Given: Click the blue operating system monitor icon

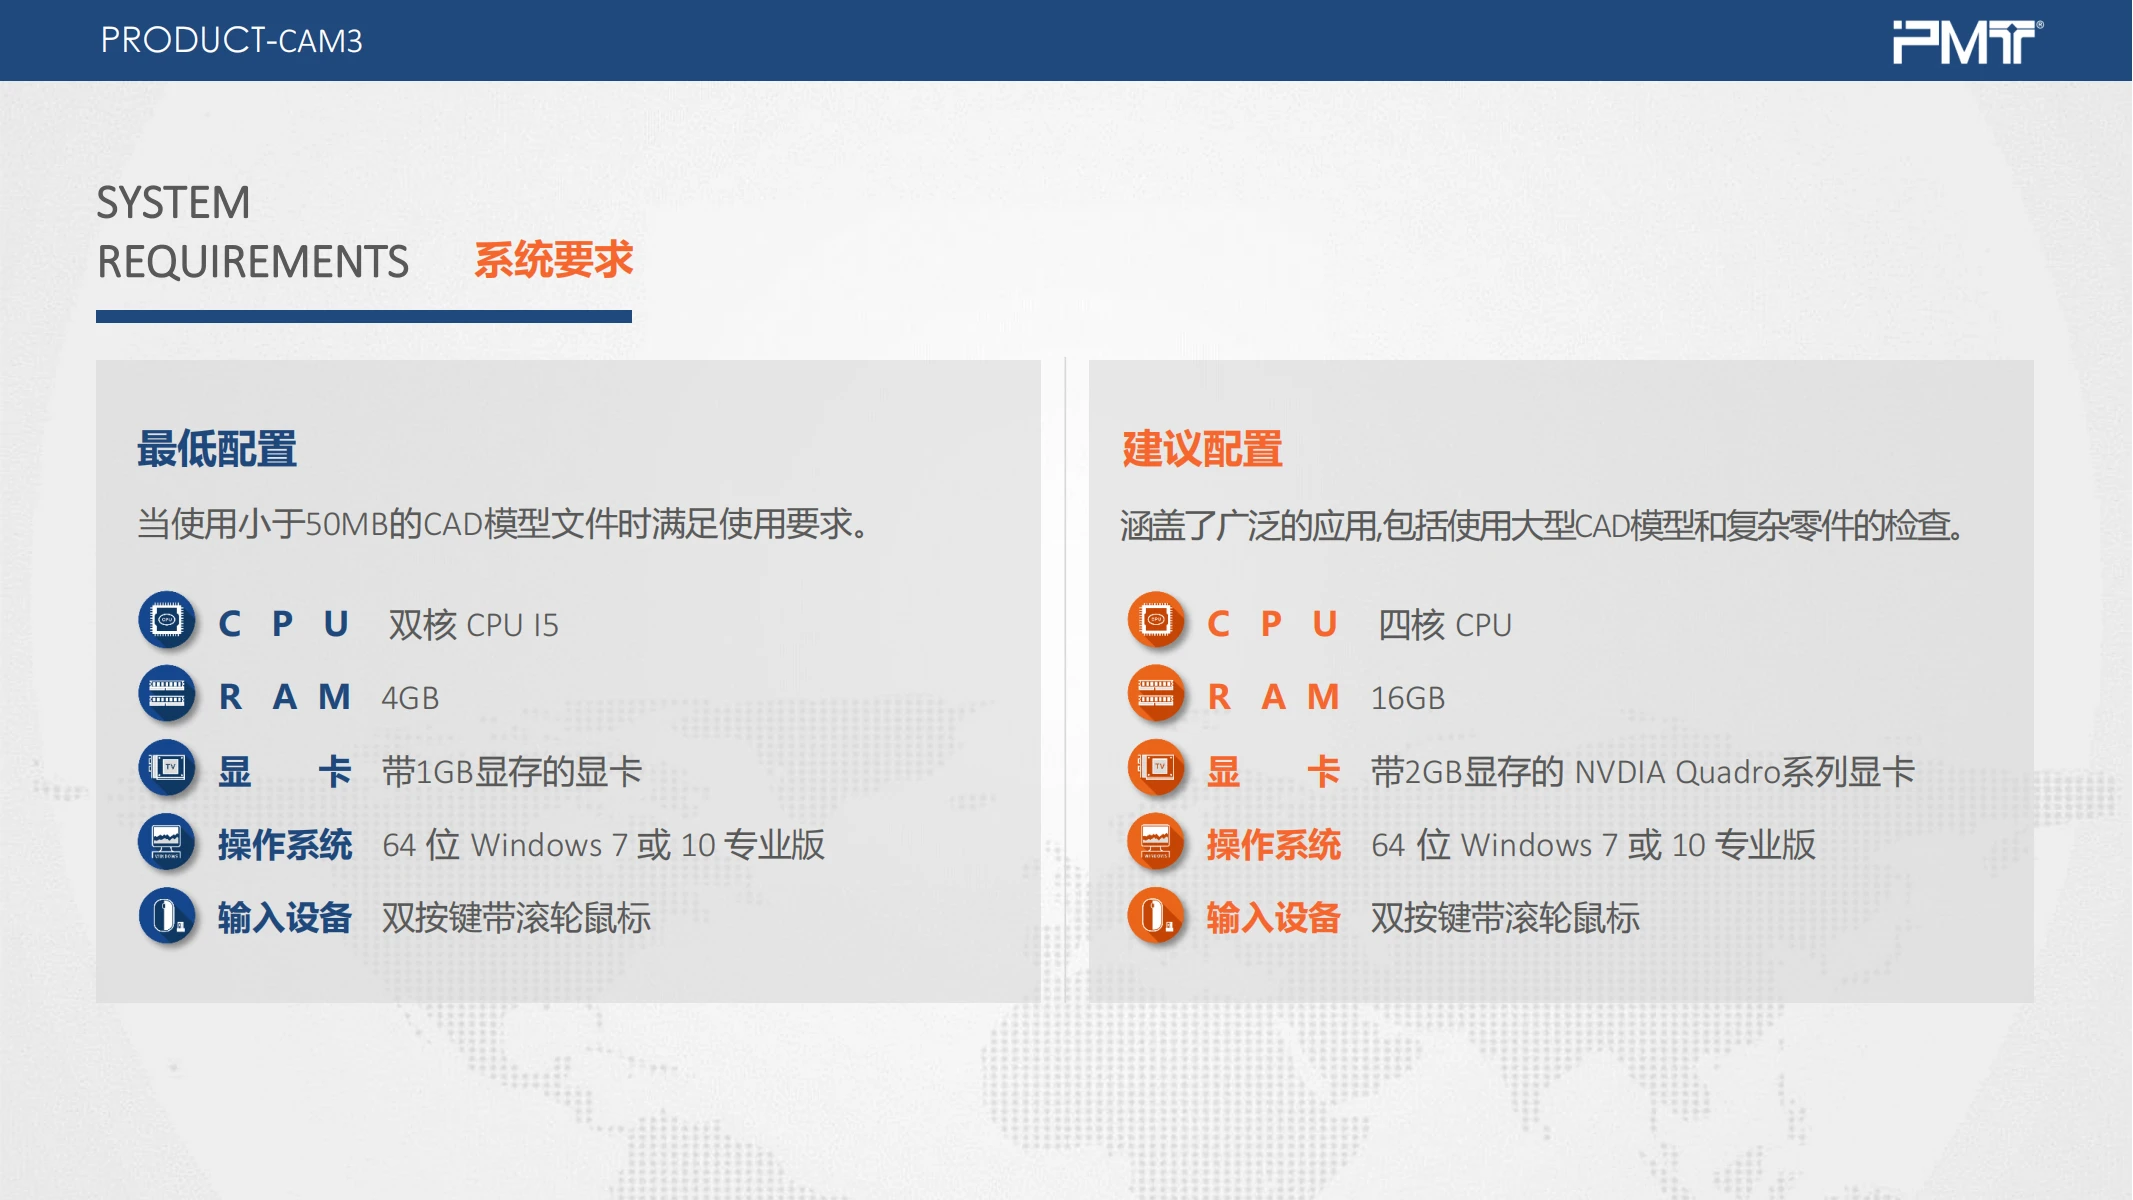Looking at the screenshot, I should 167,842.
